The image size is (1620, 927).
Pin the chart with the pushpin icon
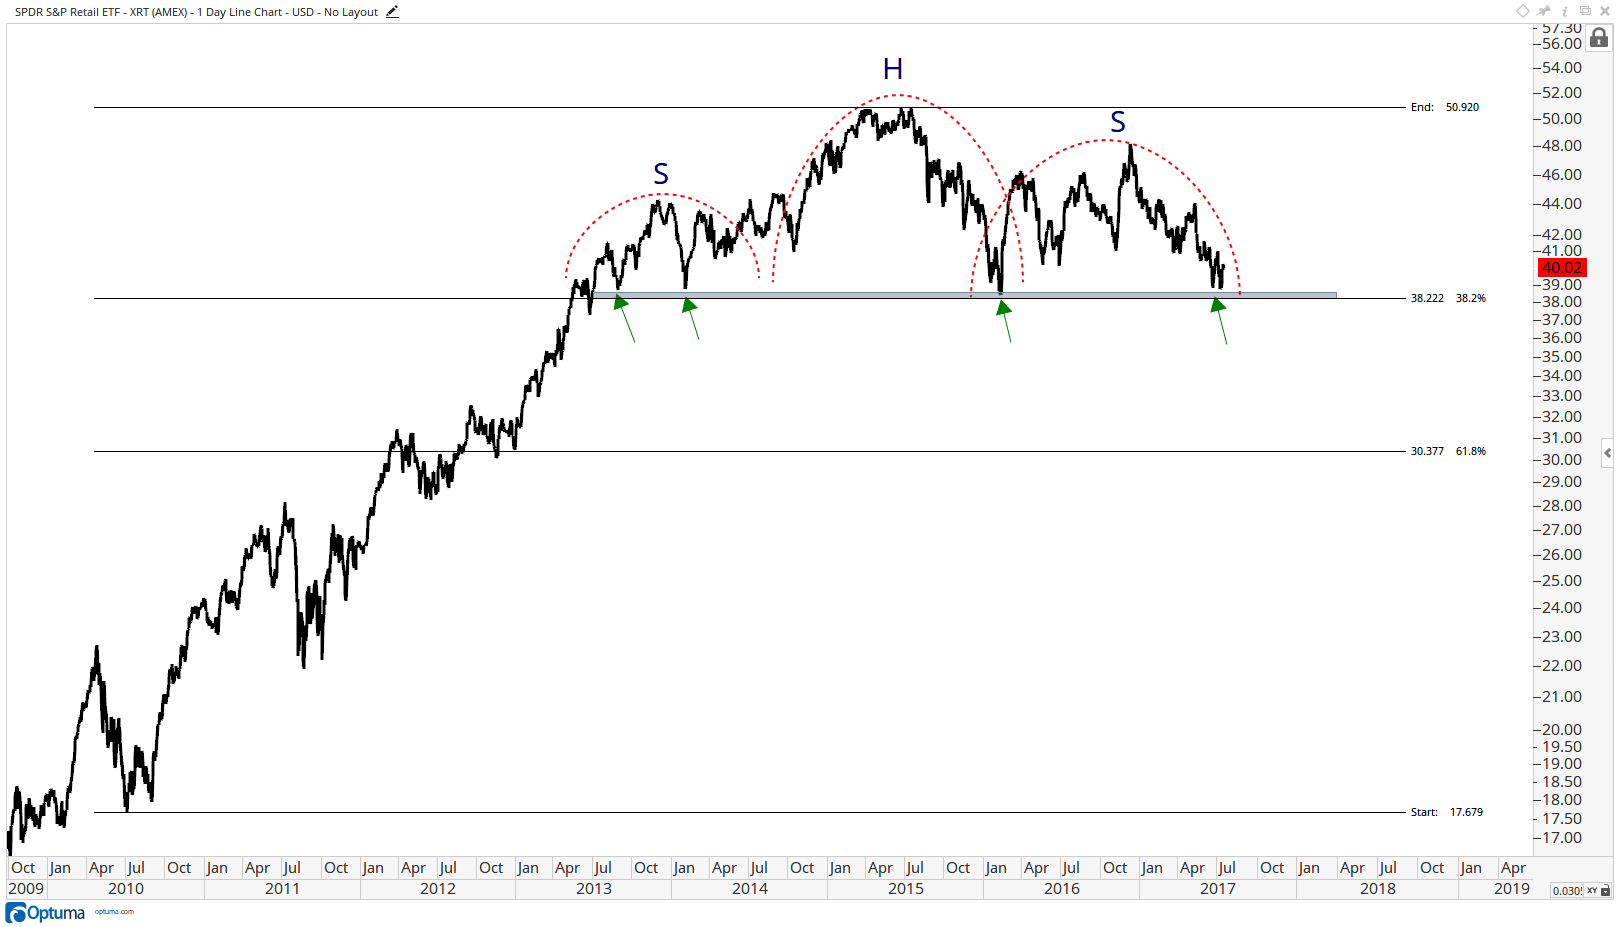point(1544,11)
